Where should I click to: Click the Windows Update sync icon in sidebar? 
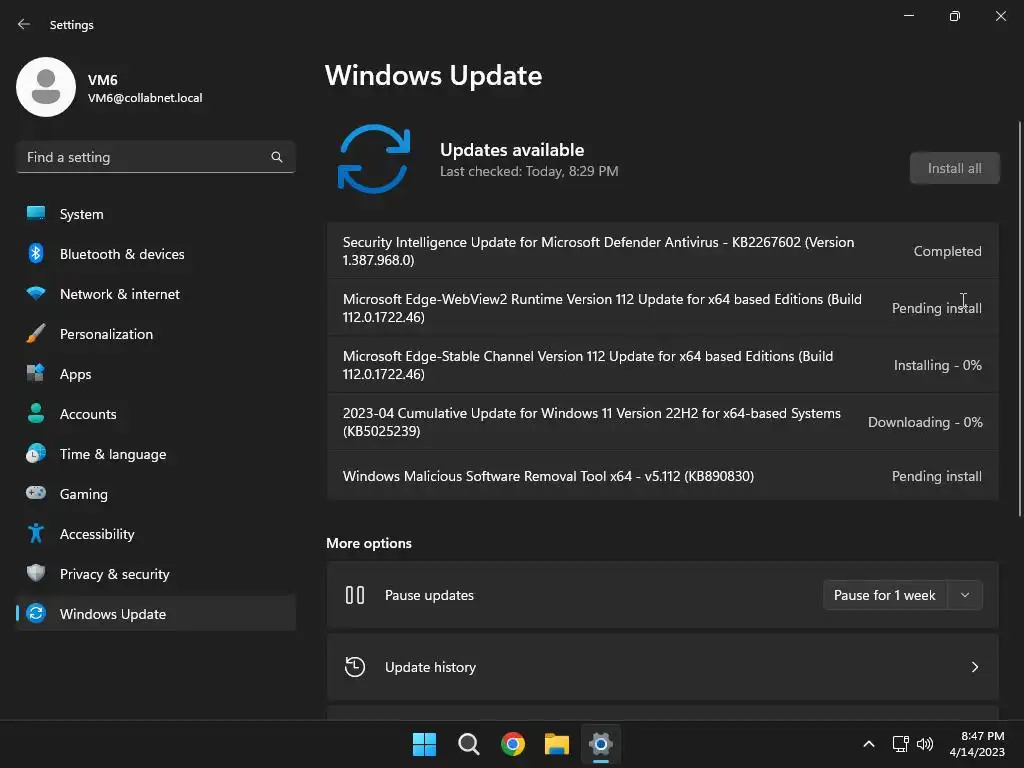point(36,613)
